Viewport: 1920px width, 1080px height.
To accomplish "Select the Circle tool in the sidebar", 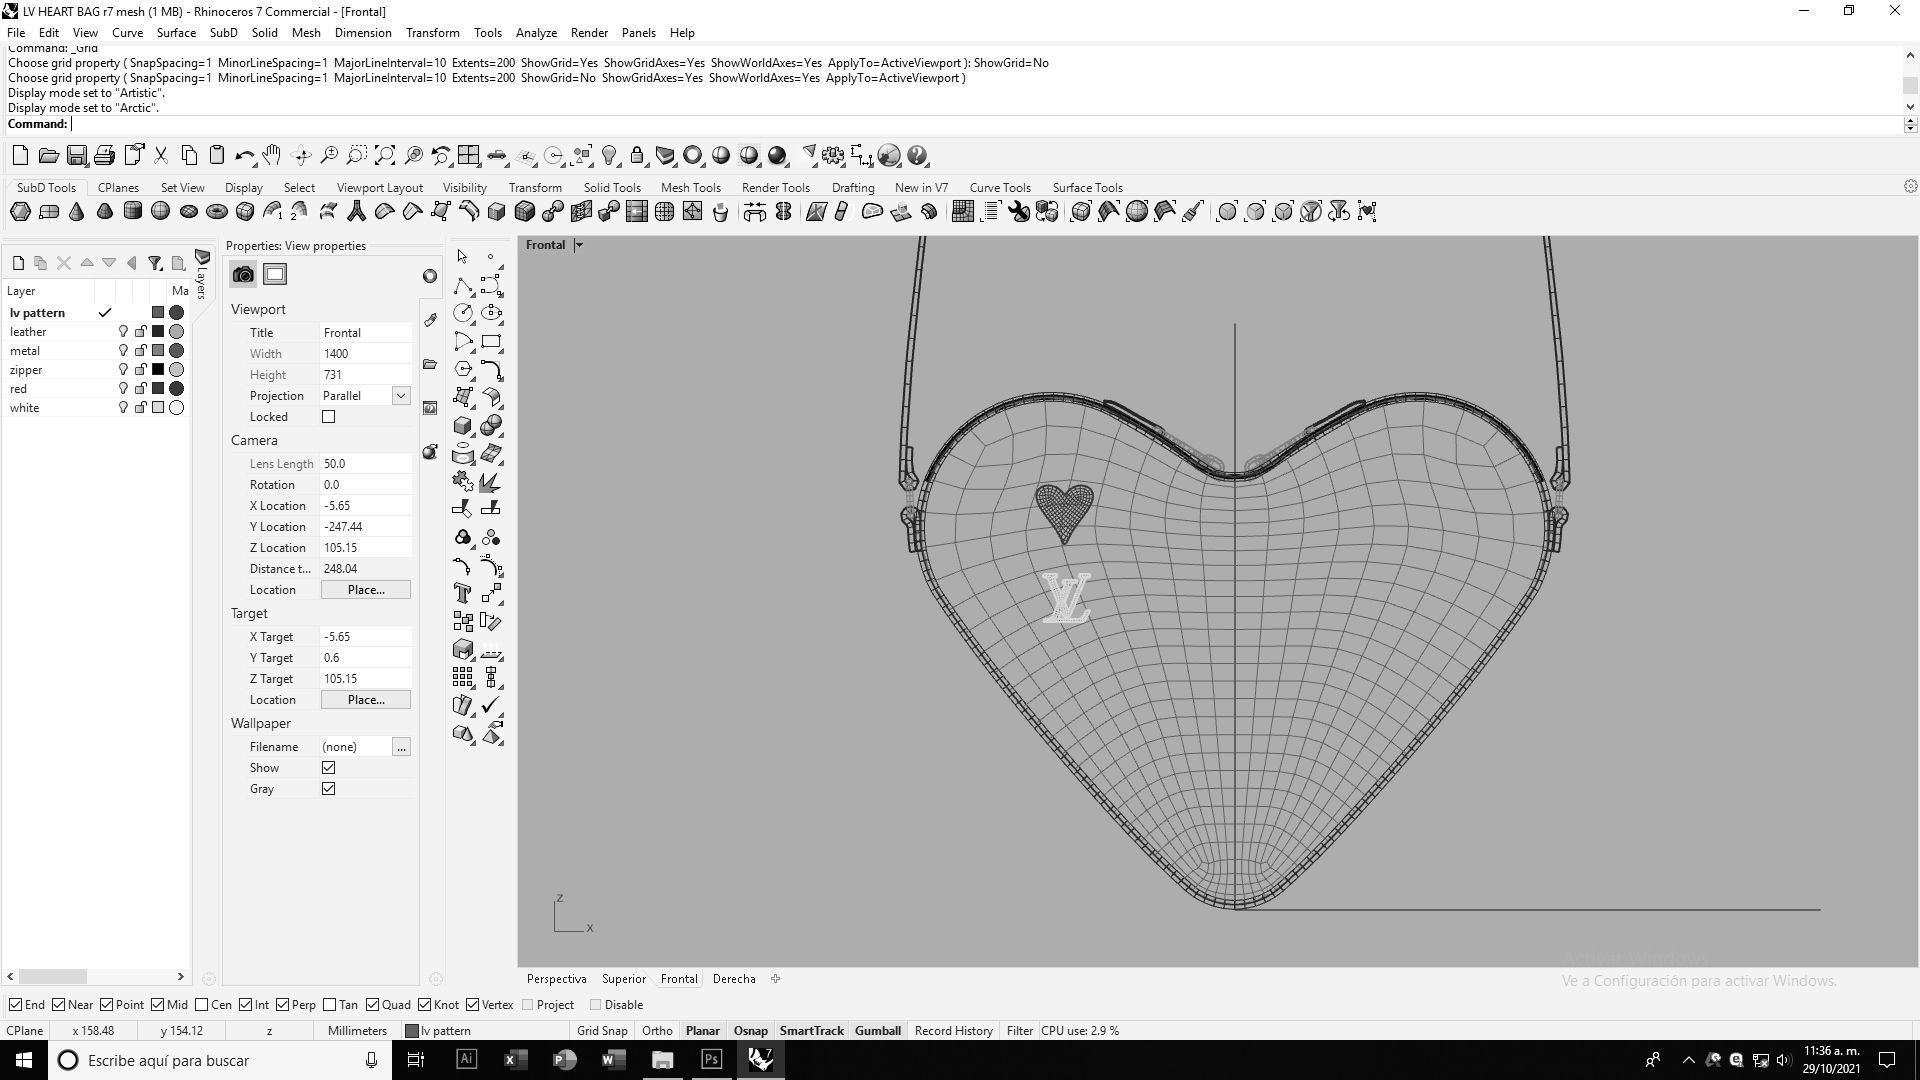I will pos(462,313).
